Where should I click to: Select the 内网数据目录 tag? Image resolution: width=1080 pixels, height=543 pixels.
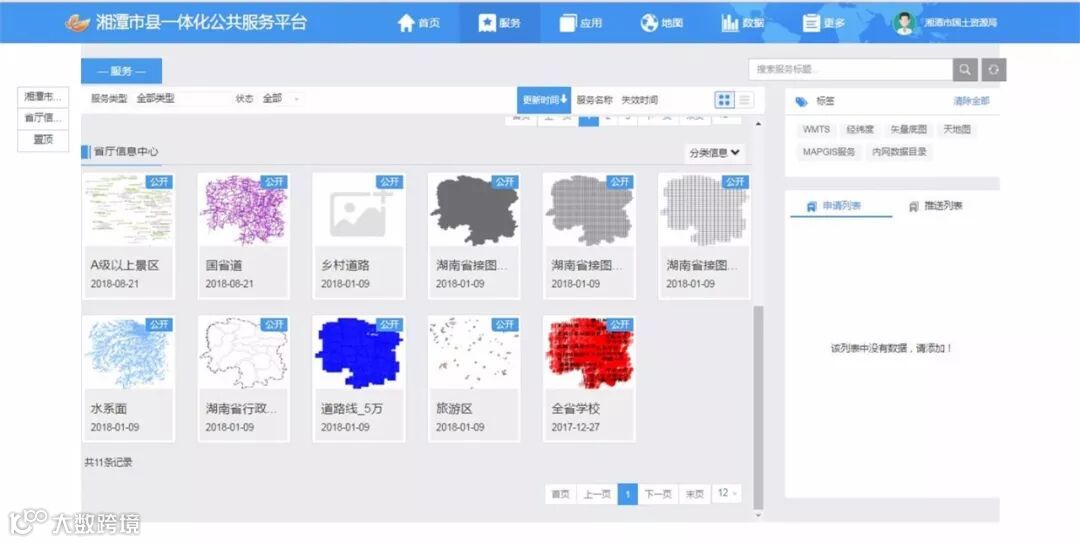click(899, 152)
